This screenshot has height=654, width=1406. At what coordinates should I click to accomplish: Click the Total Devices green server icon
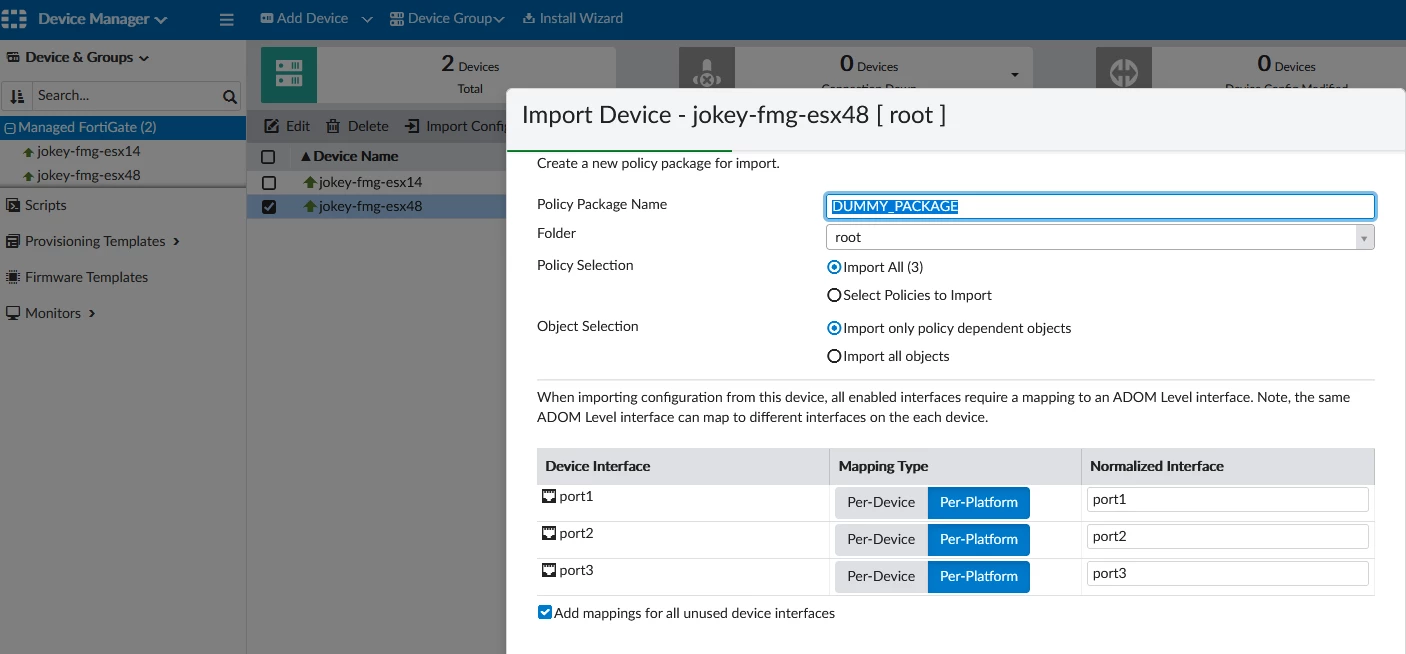coord(289,74)
